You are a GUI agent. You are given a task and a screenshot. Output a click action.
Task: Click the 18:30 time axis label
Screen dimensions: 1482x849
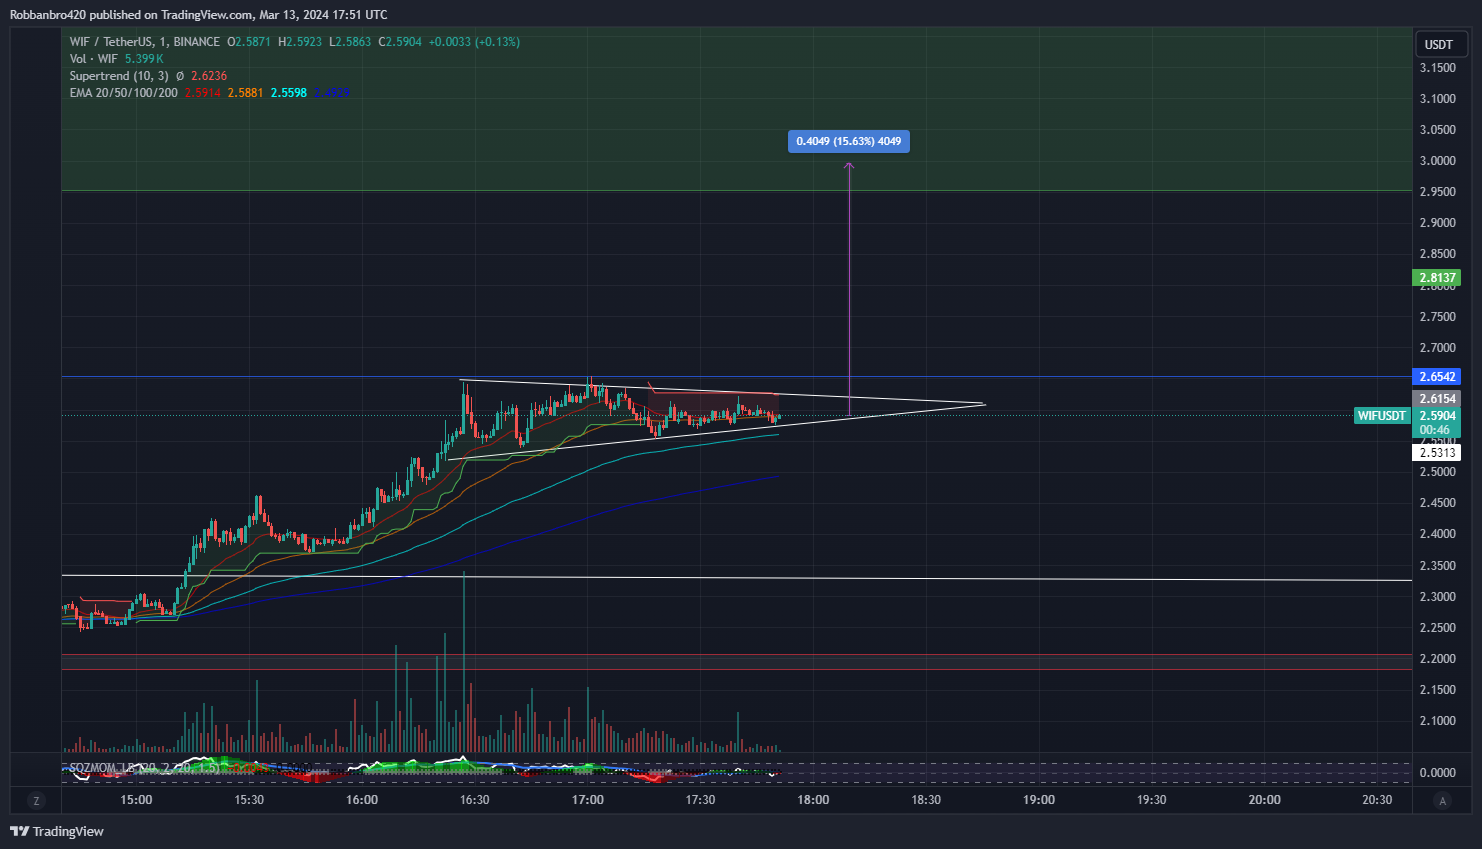[x=926, y=800]
